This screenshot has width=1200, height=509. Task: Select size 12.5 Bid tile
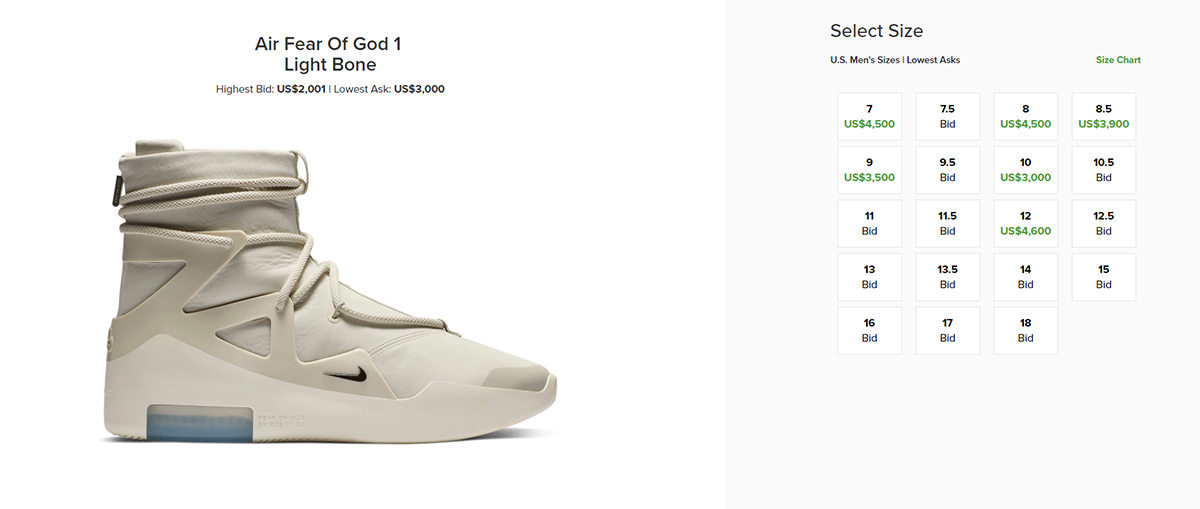coord(1103,223)
